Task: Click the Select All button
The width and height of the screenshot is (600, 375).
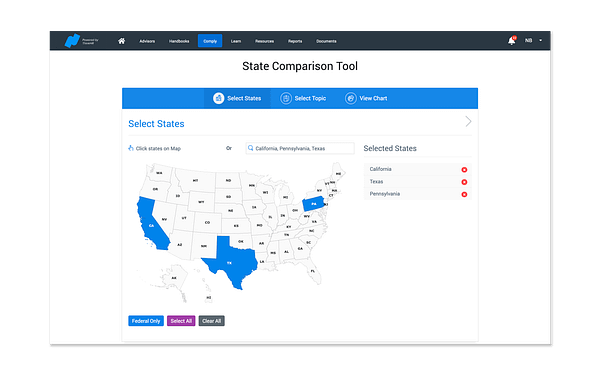Action: 181,321
